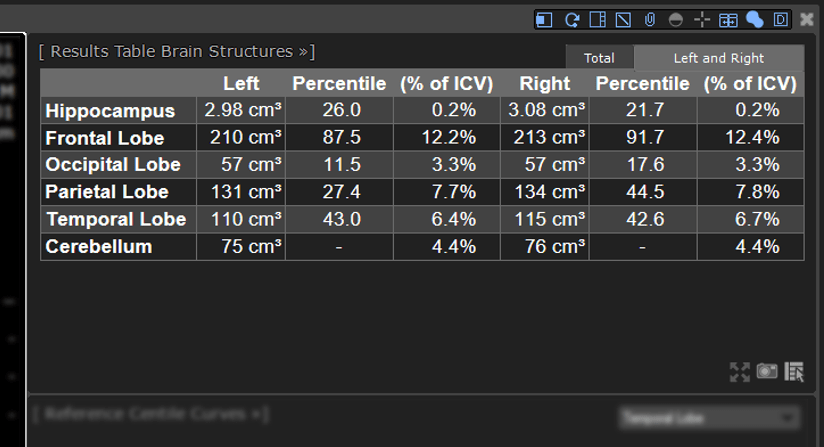The width and height of the screenshot is (824, 447).
Task: Toggle the half-filled circle contrast icon
Action: (676, 20)
